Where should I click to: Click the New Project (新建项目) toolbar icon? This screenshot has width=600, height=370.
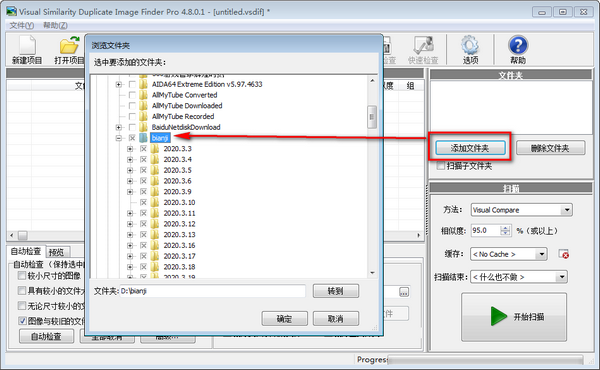click(x=27, y=46)
